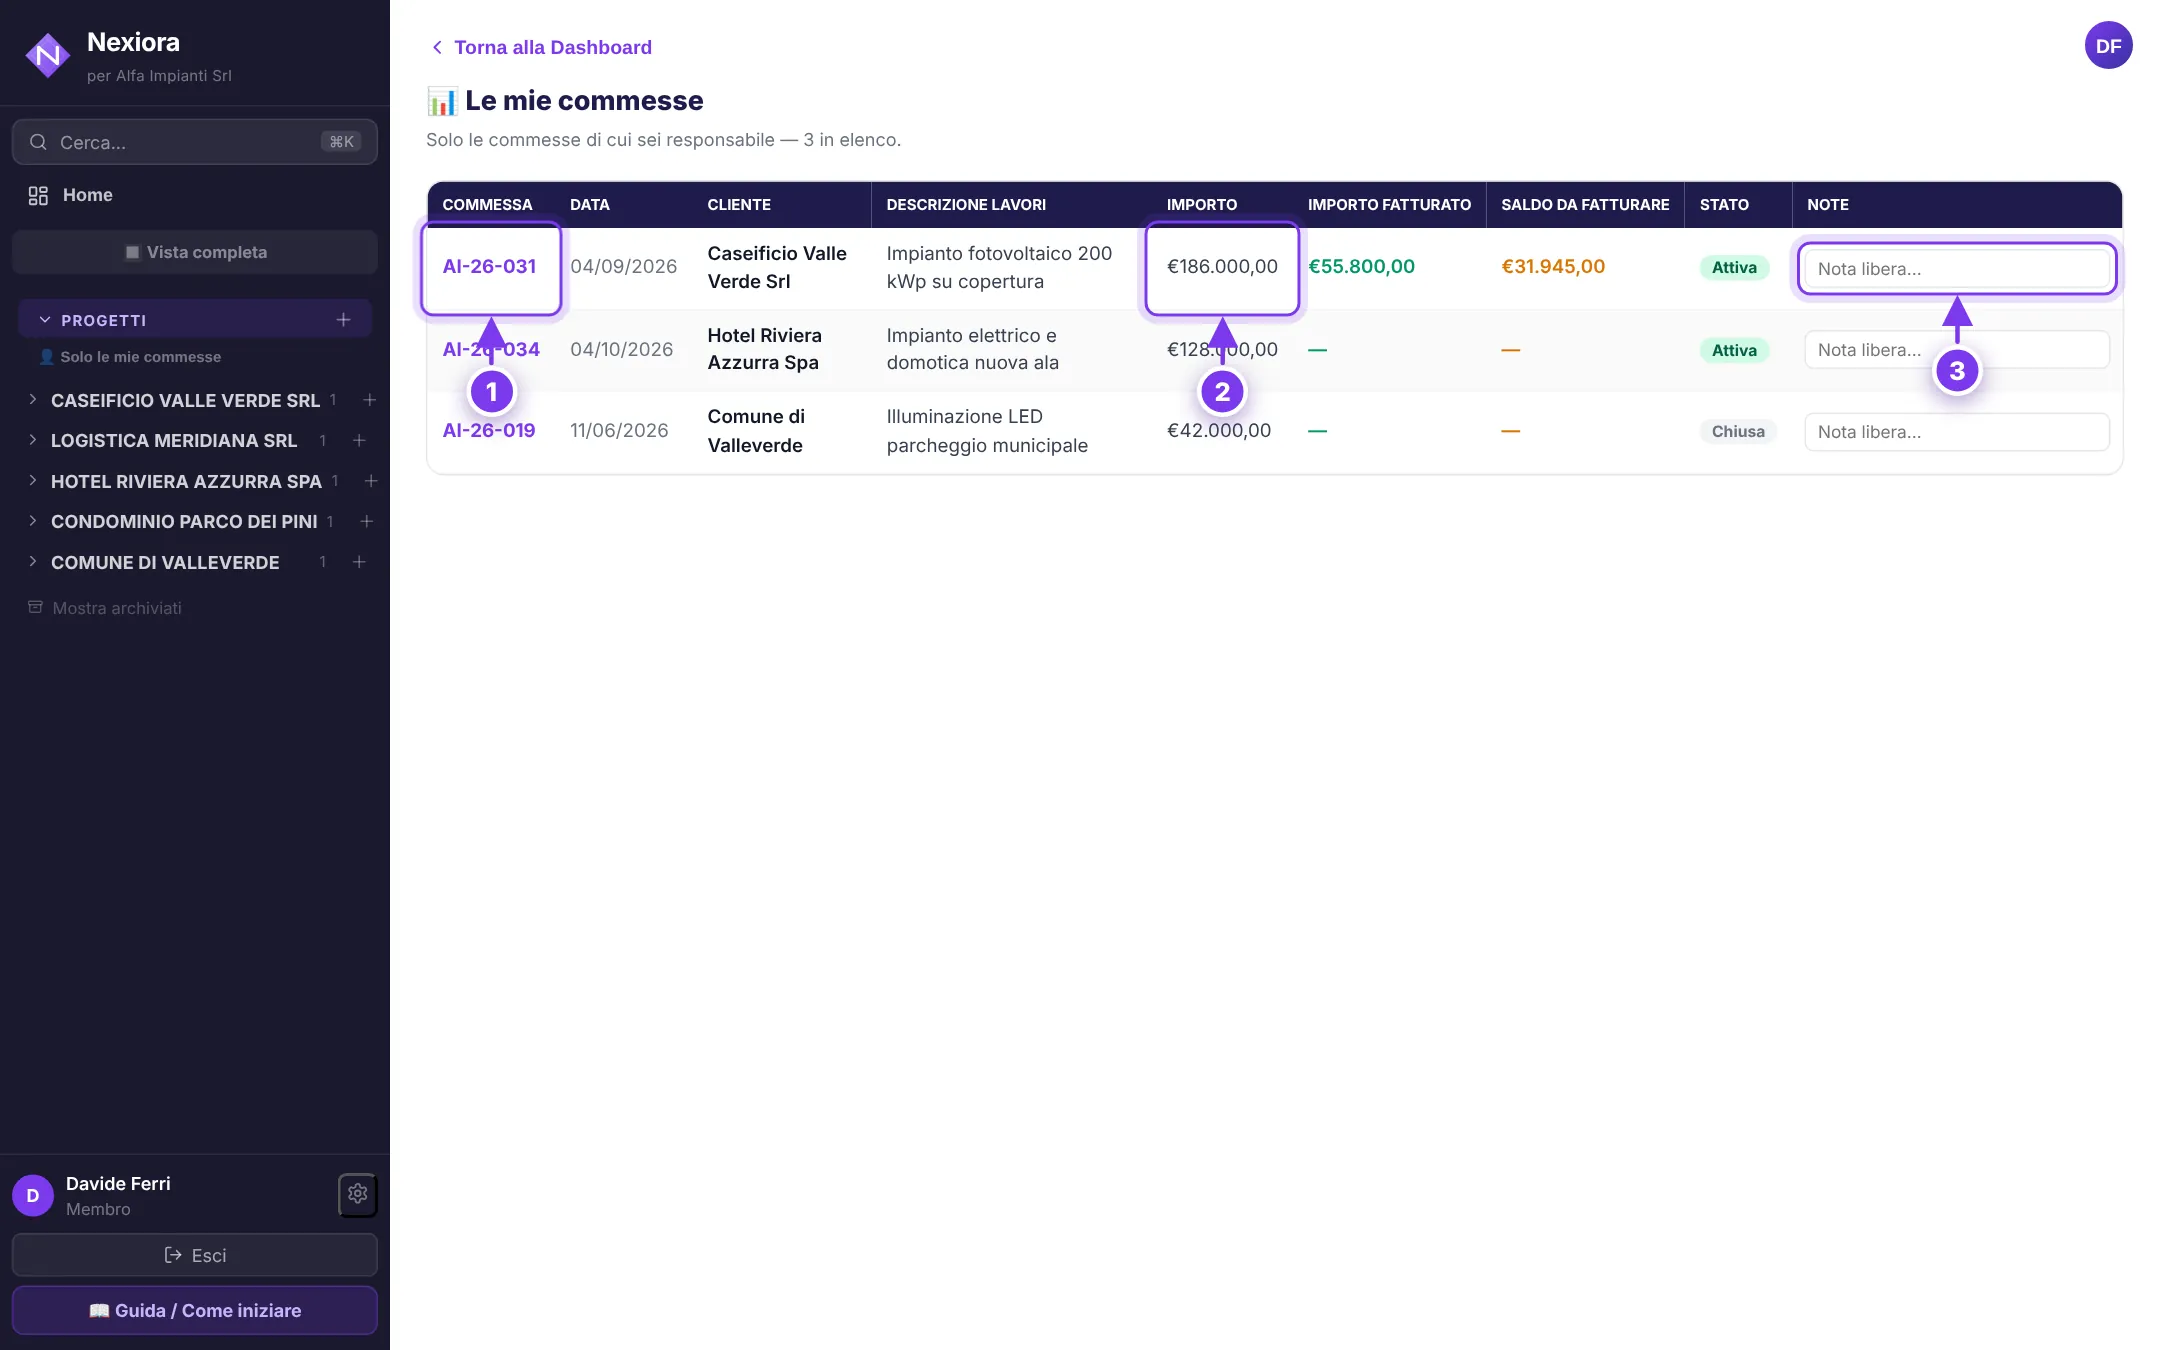Click plus next to Logistica Meridiana Srl
The height and width of the screenshot is (1350, 2160).
click(359, 440)
